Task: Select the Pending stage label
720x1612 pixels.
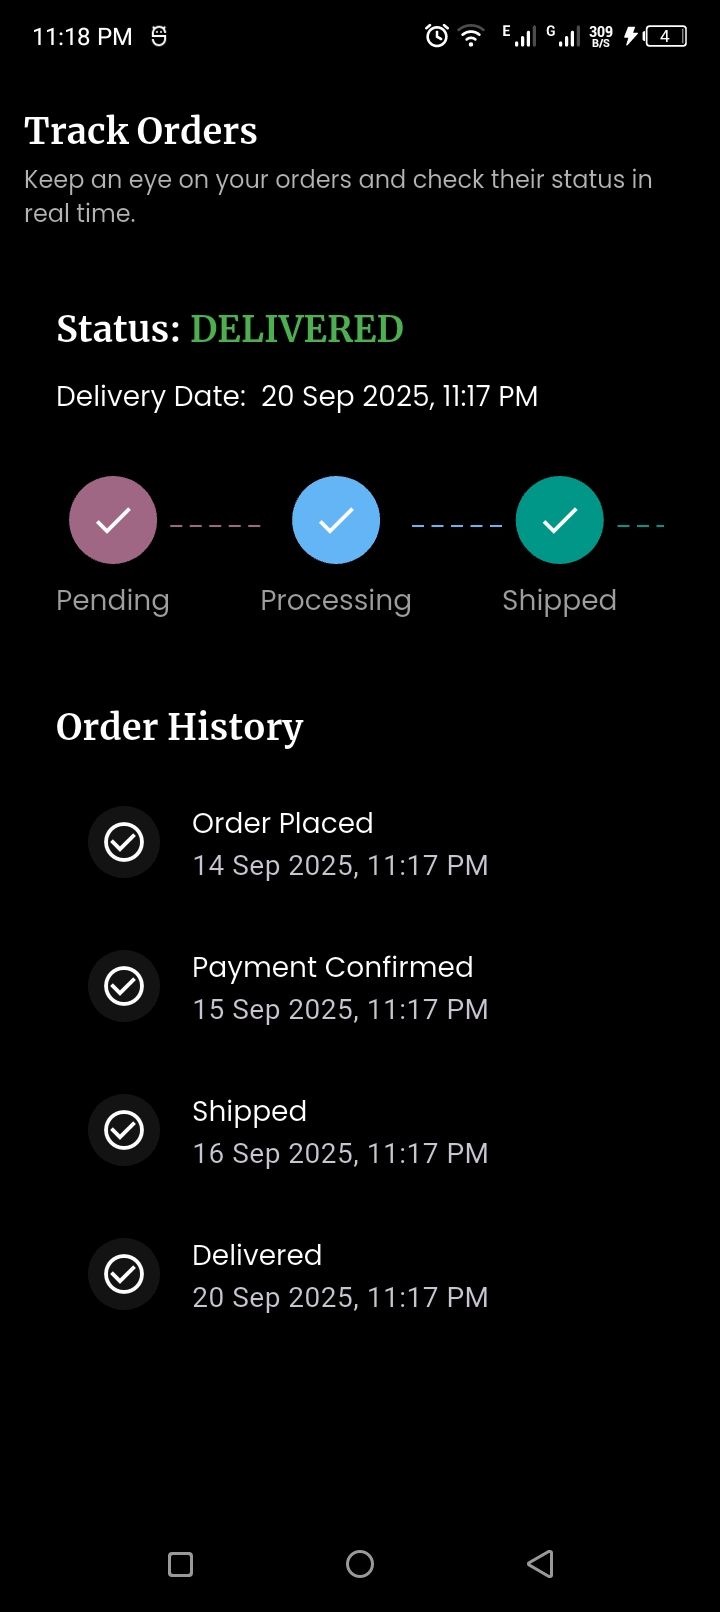Action: coord(113,600)
